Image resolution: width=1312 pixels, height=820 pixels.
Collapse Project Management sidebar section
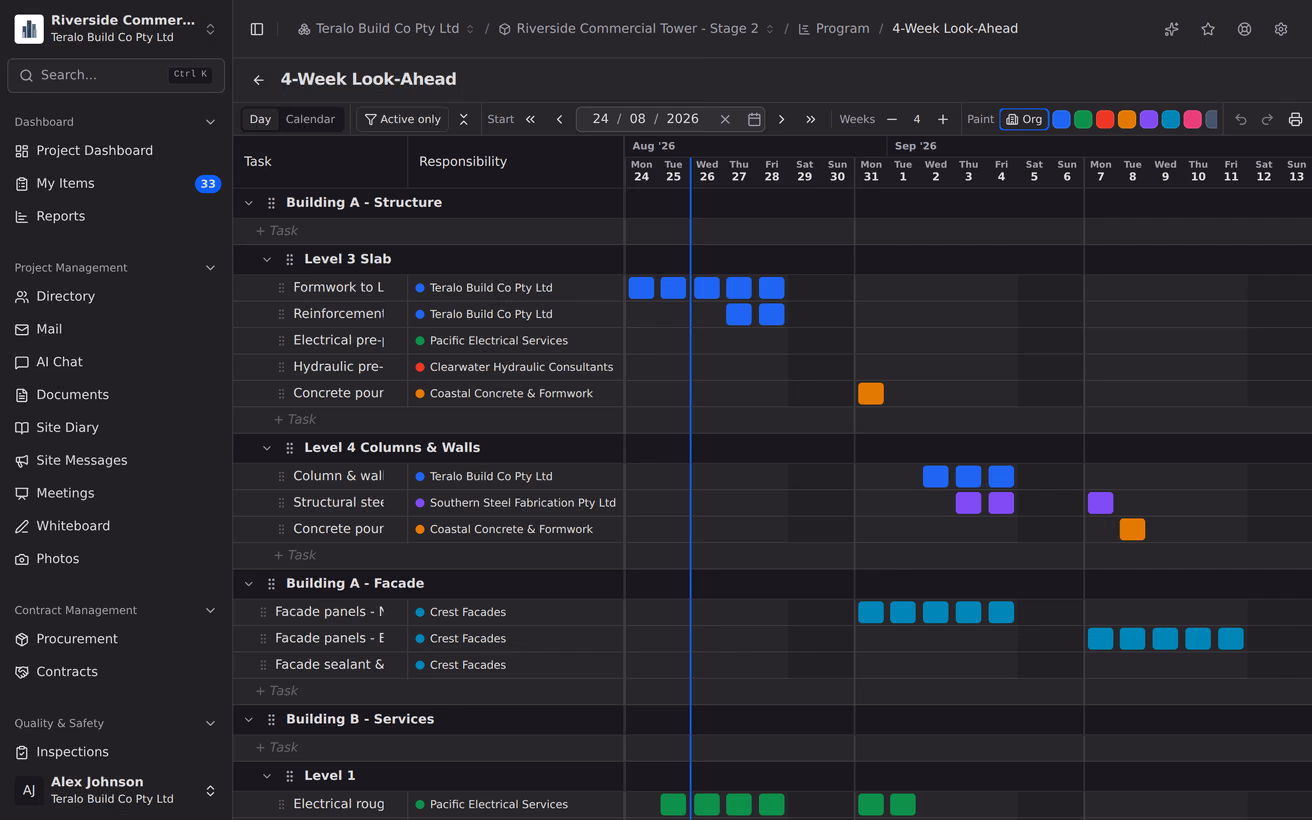click(210, 268)
